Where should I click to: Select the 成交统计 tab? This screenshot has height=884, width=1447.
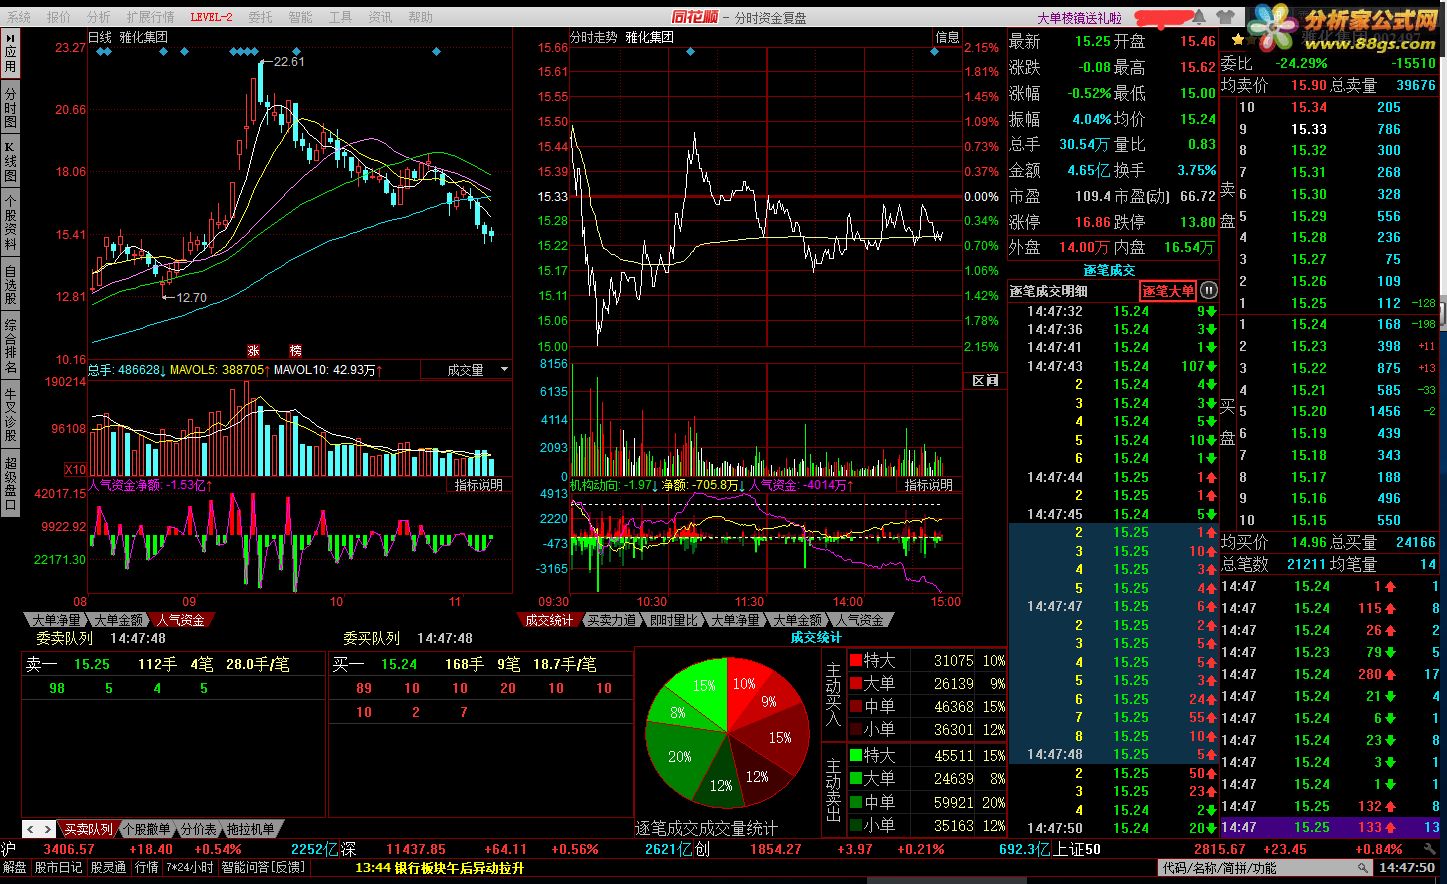click(549, 620)
